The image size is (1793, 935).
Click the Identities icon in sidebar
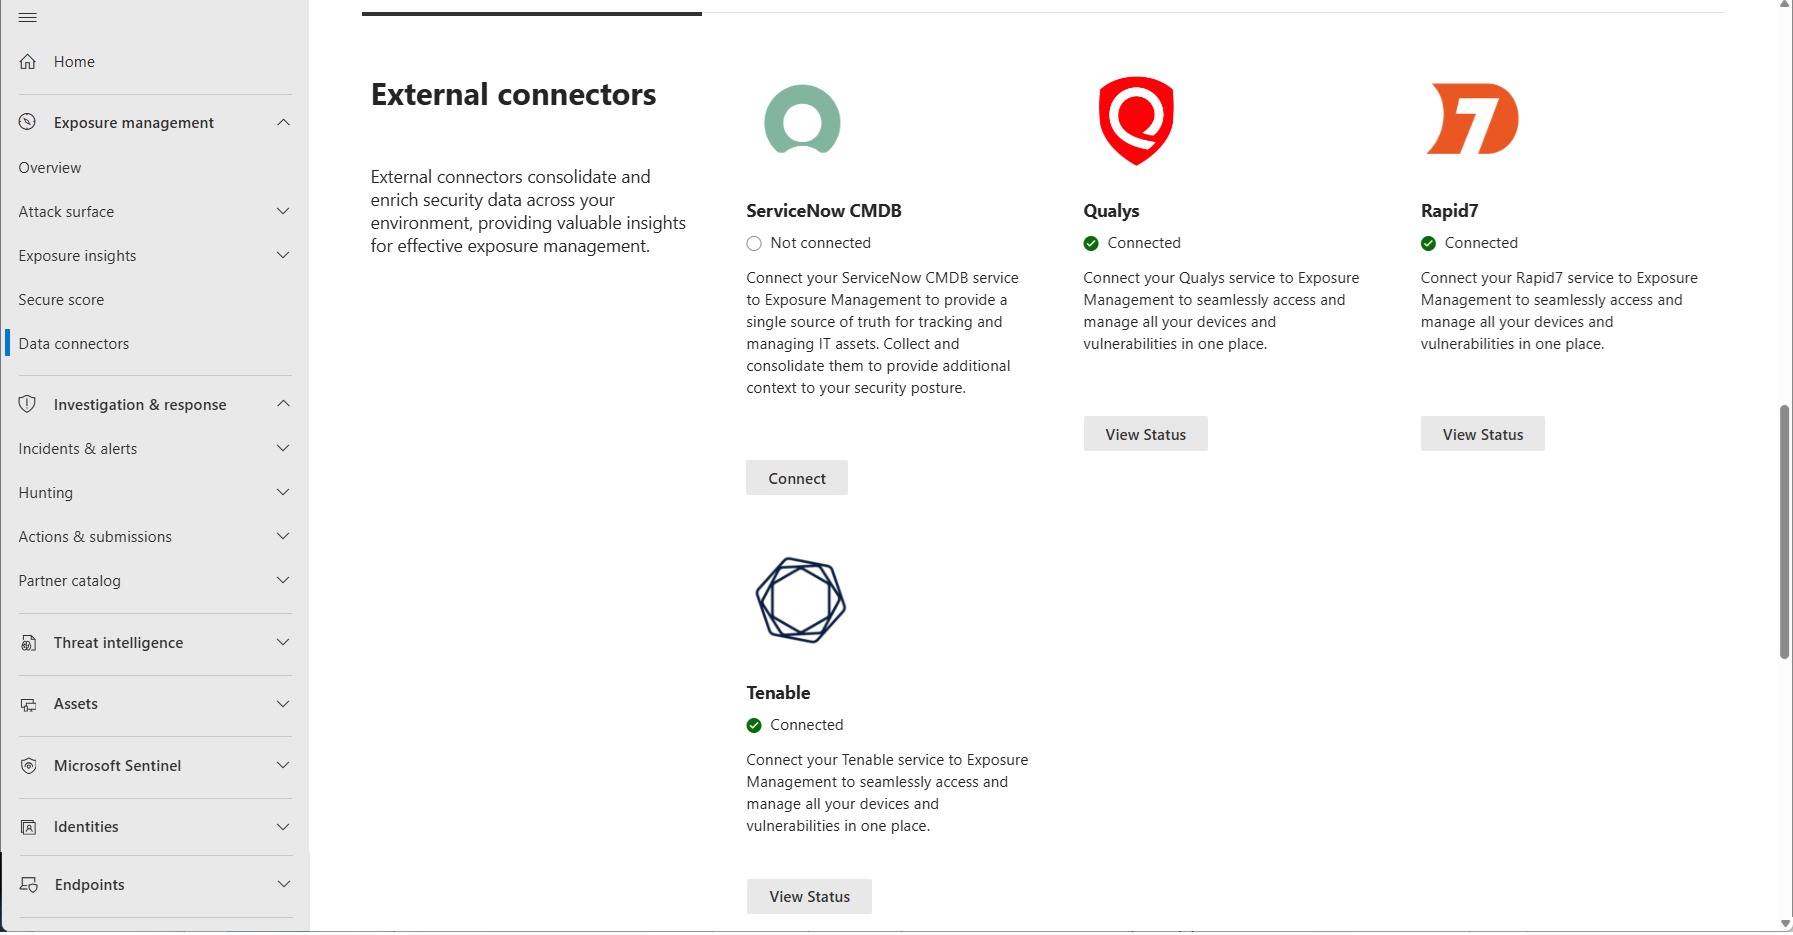coord(28,827)
